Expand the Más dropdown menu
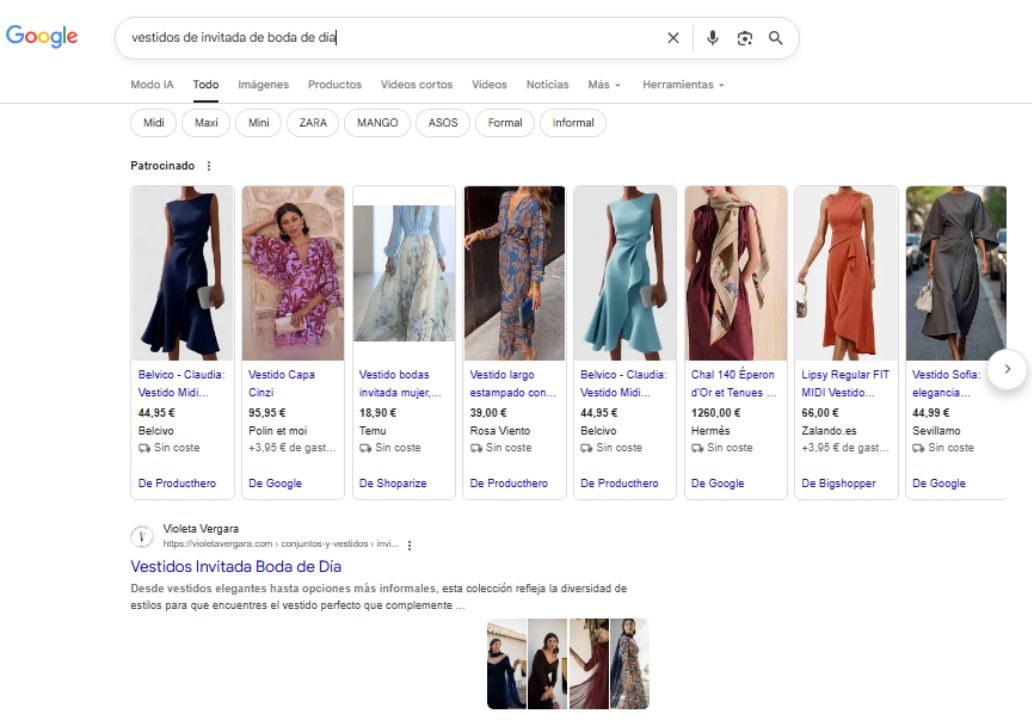Screen dimensions: 1032x720 coord(604,85)
